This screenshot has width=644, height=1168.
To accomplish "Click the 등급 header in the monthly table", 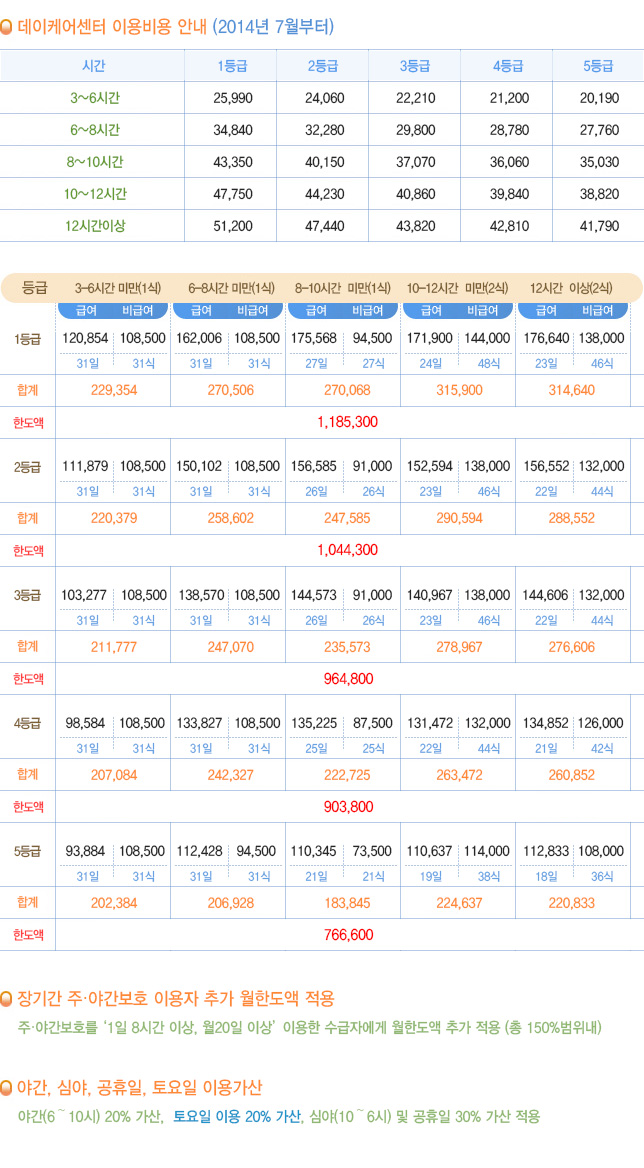I will tap(35, 288).
